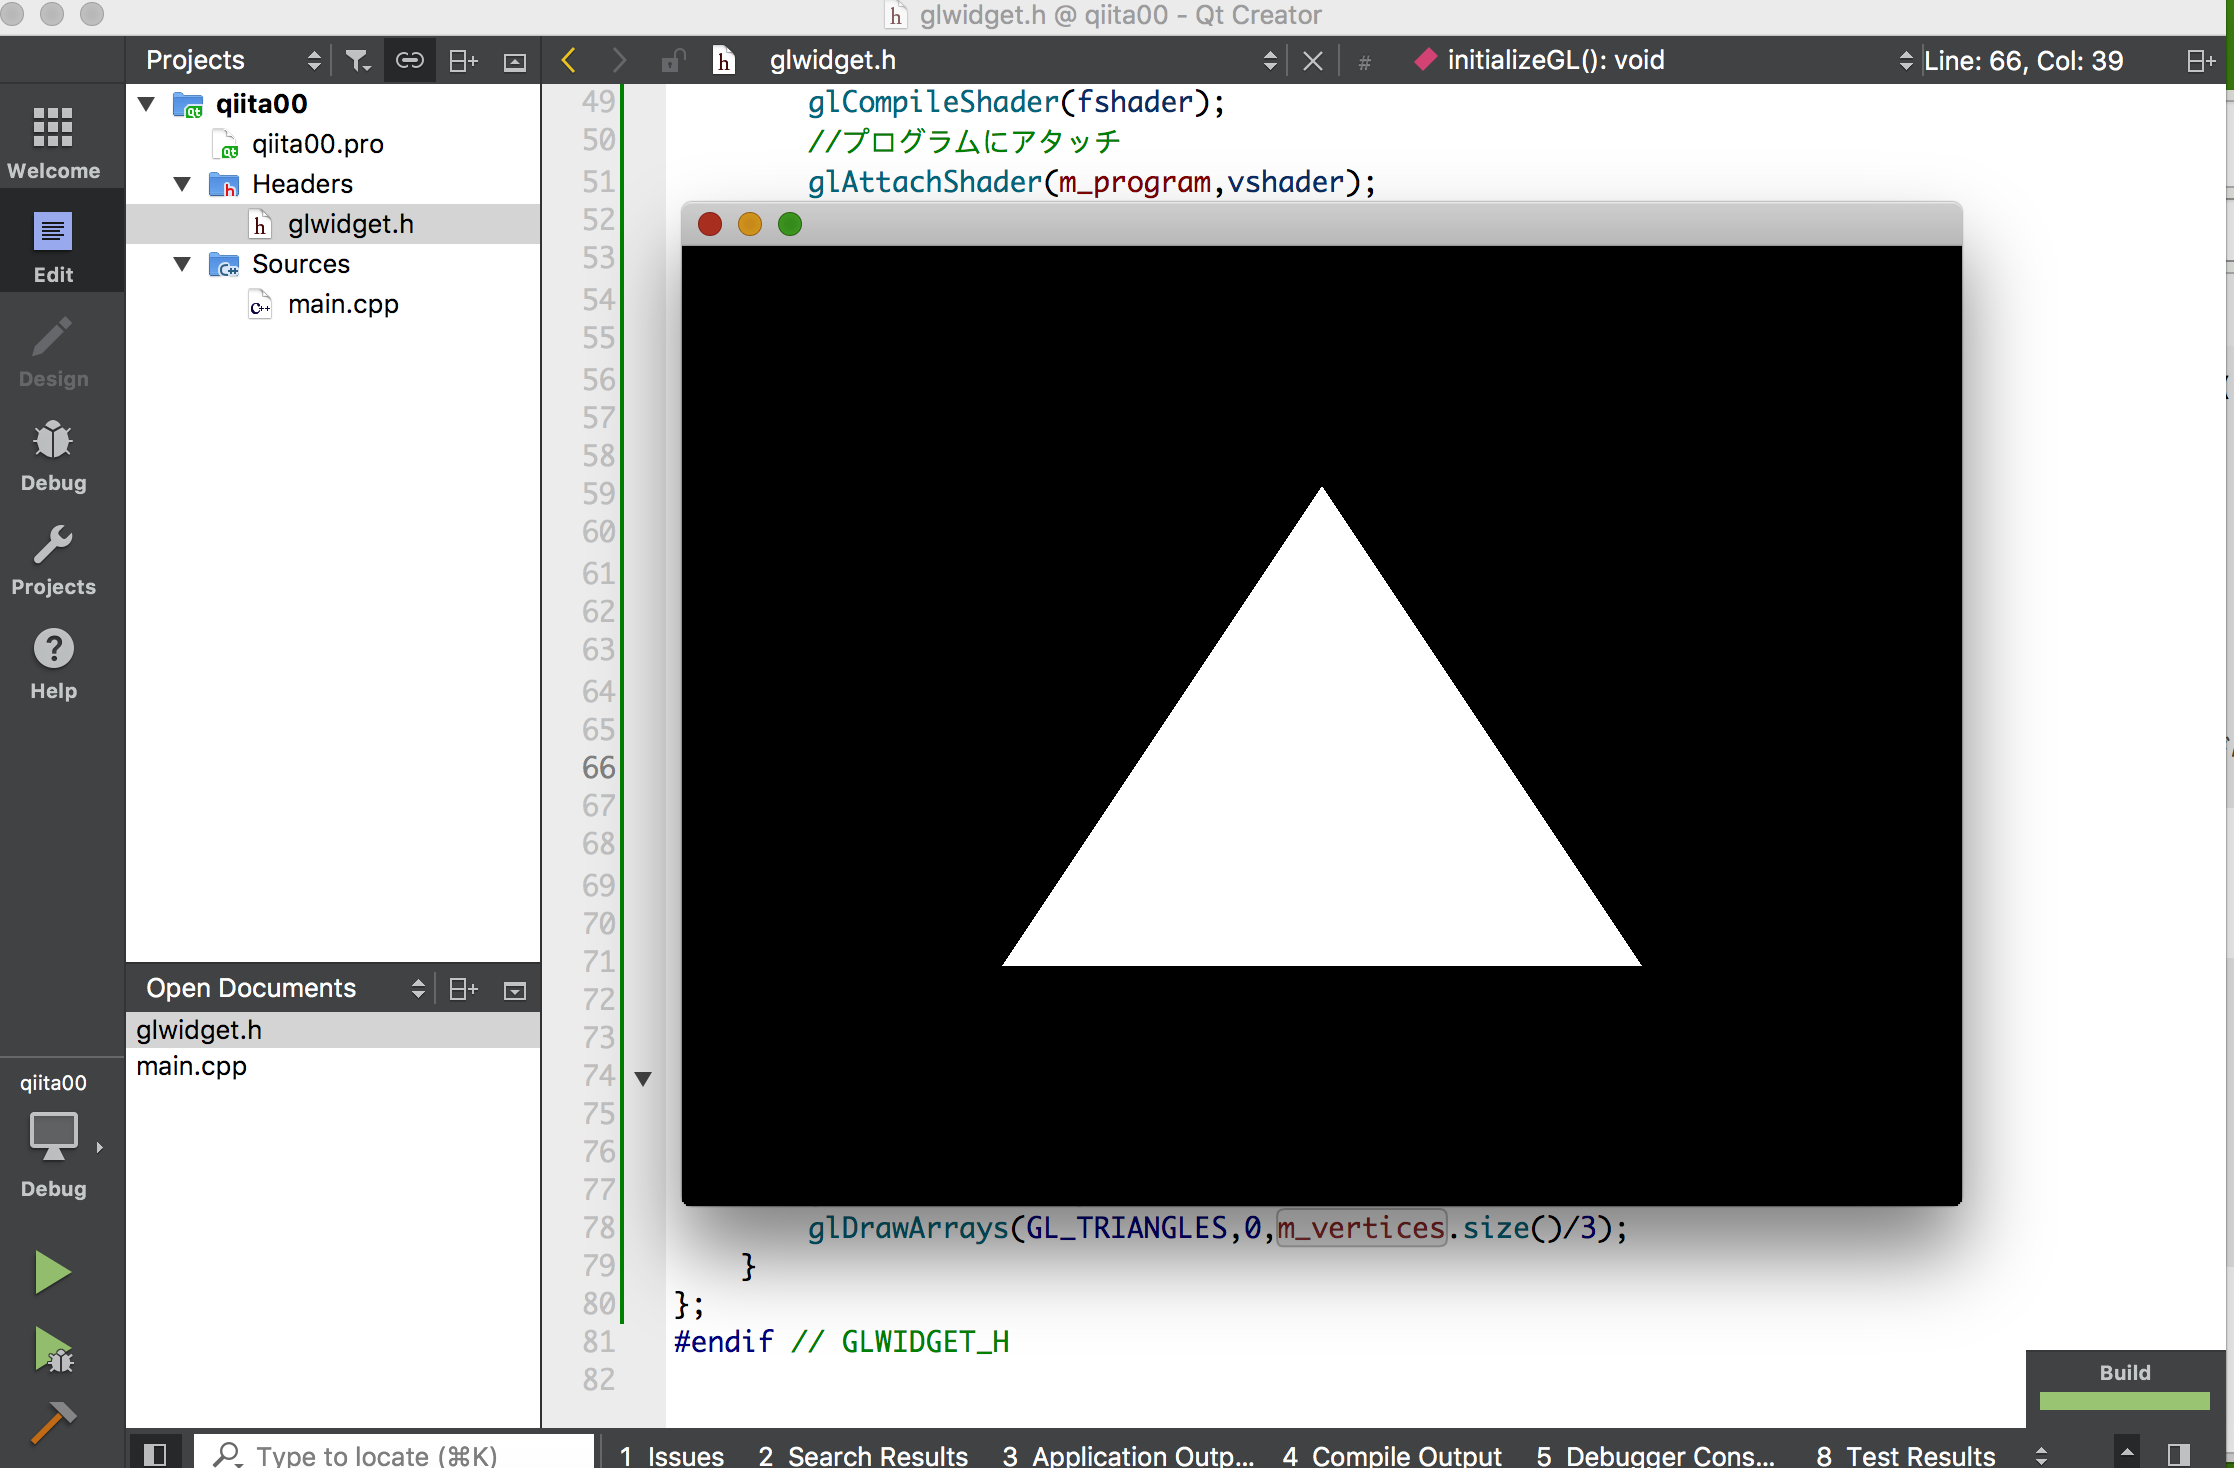Switch to Debug mode

(x=52, y=456)
